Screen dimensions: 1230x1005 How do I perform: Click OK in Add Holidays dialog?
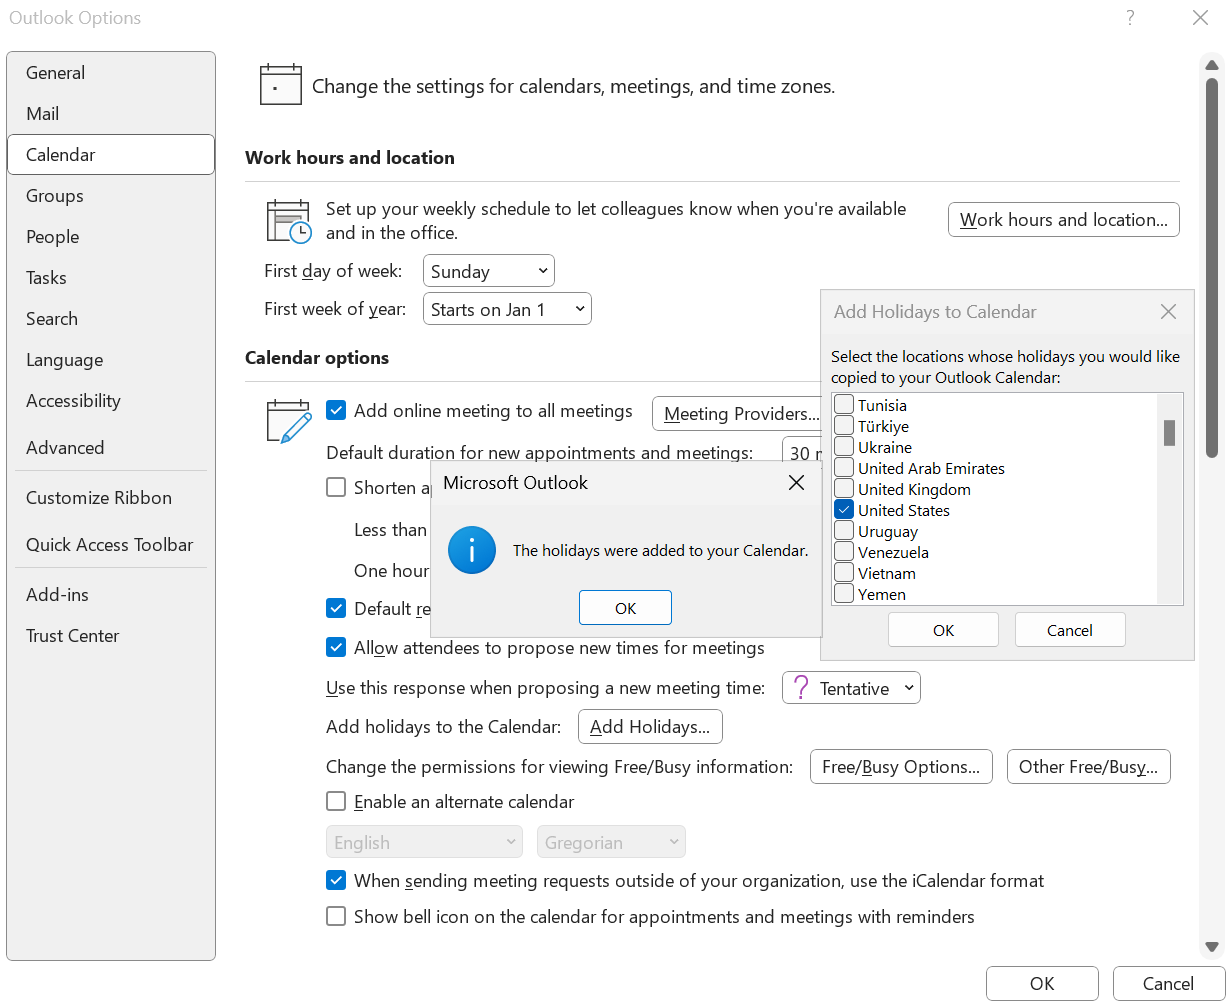pos(943,630)
